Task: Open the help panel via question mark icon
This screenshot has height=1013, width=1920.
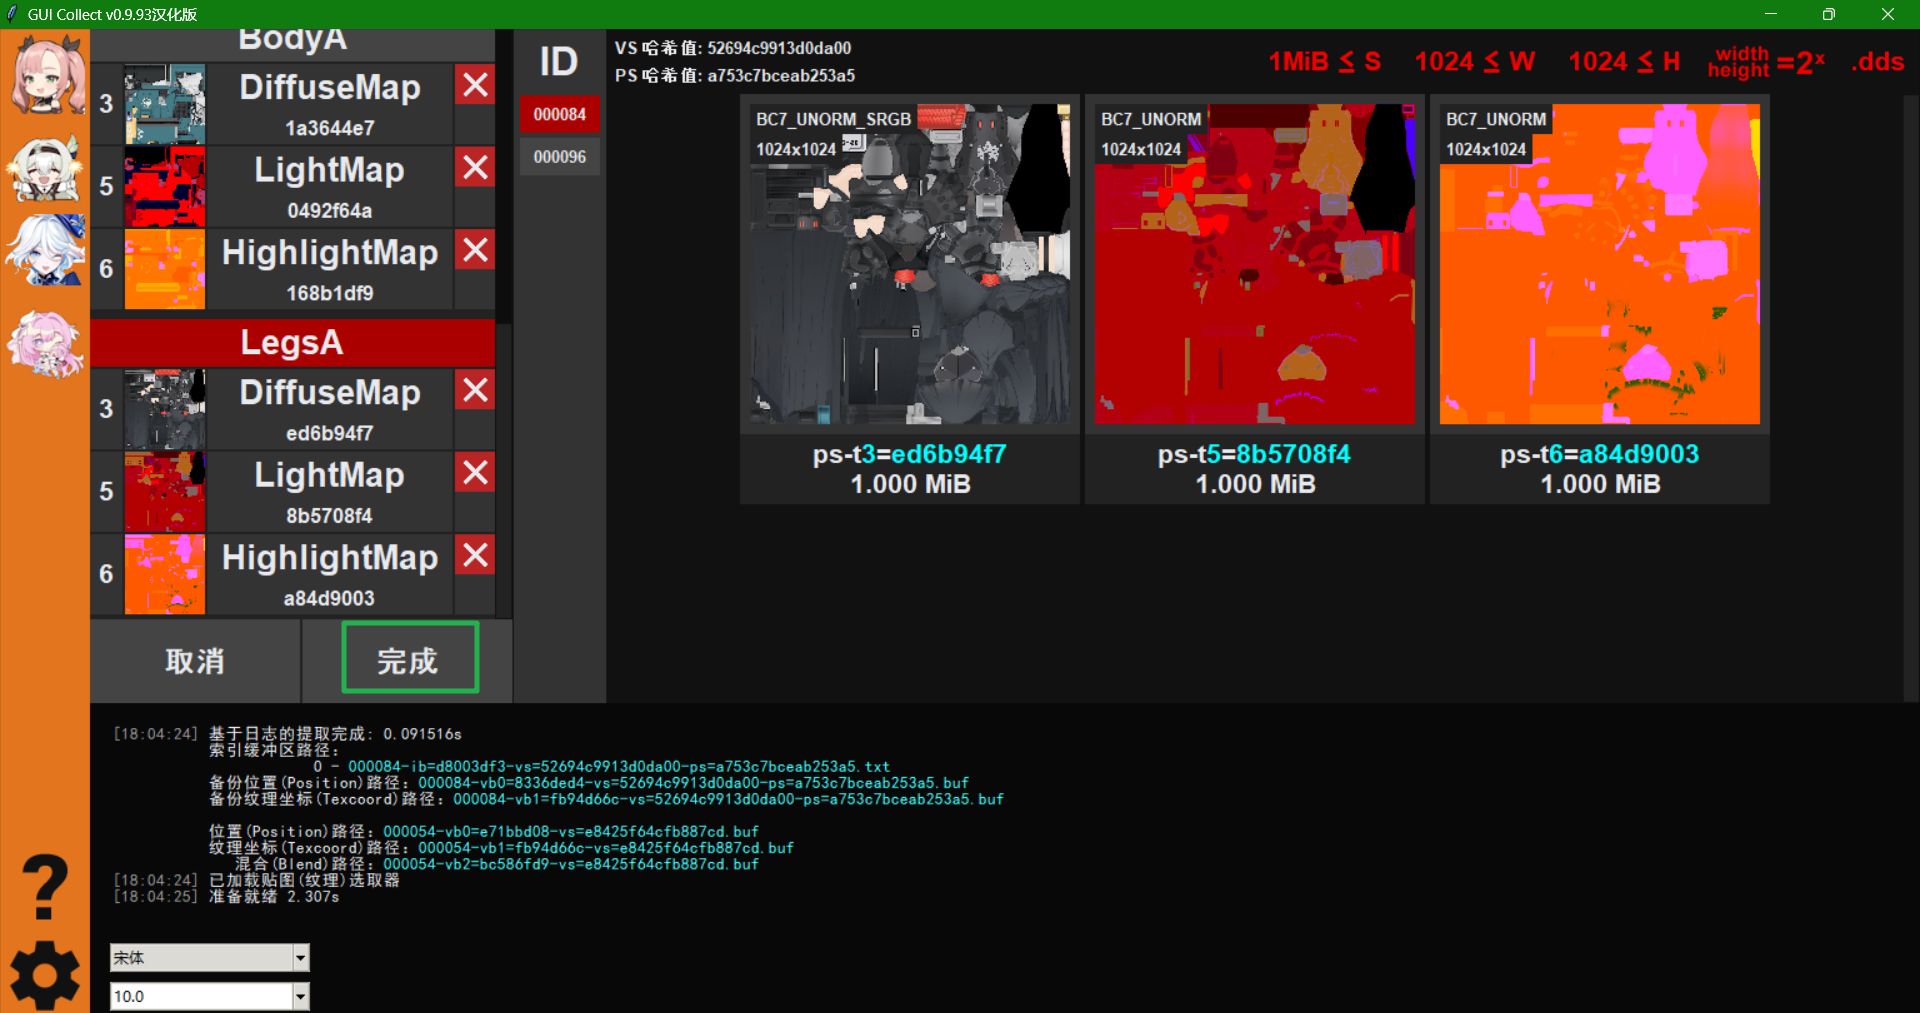Action: tap(45, 884)
